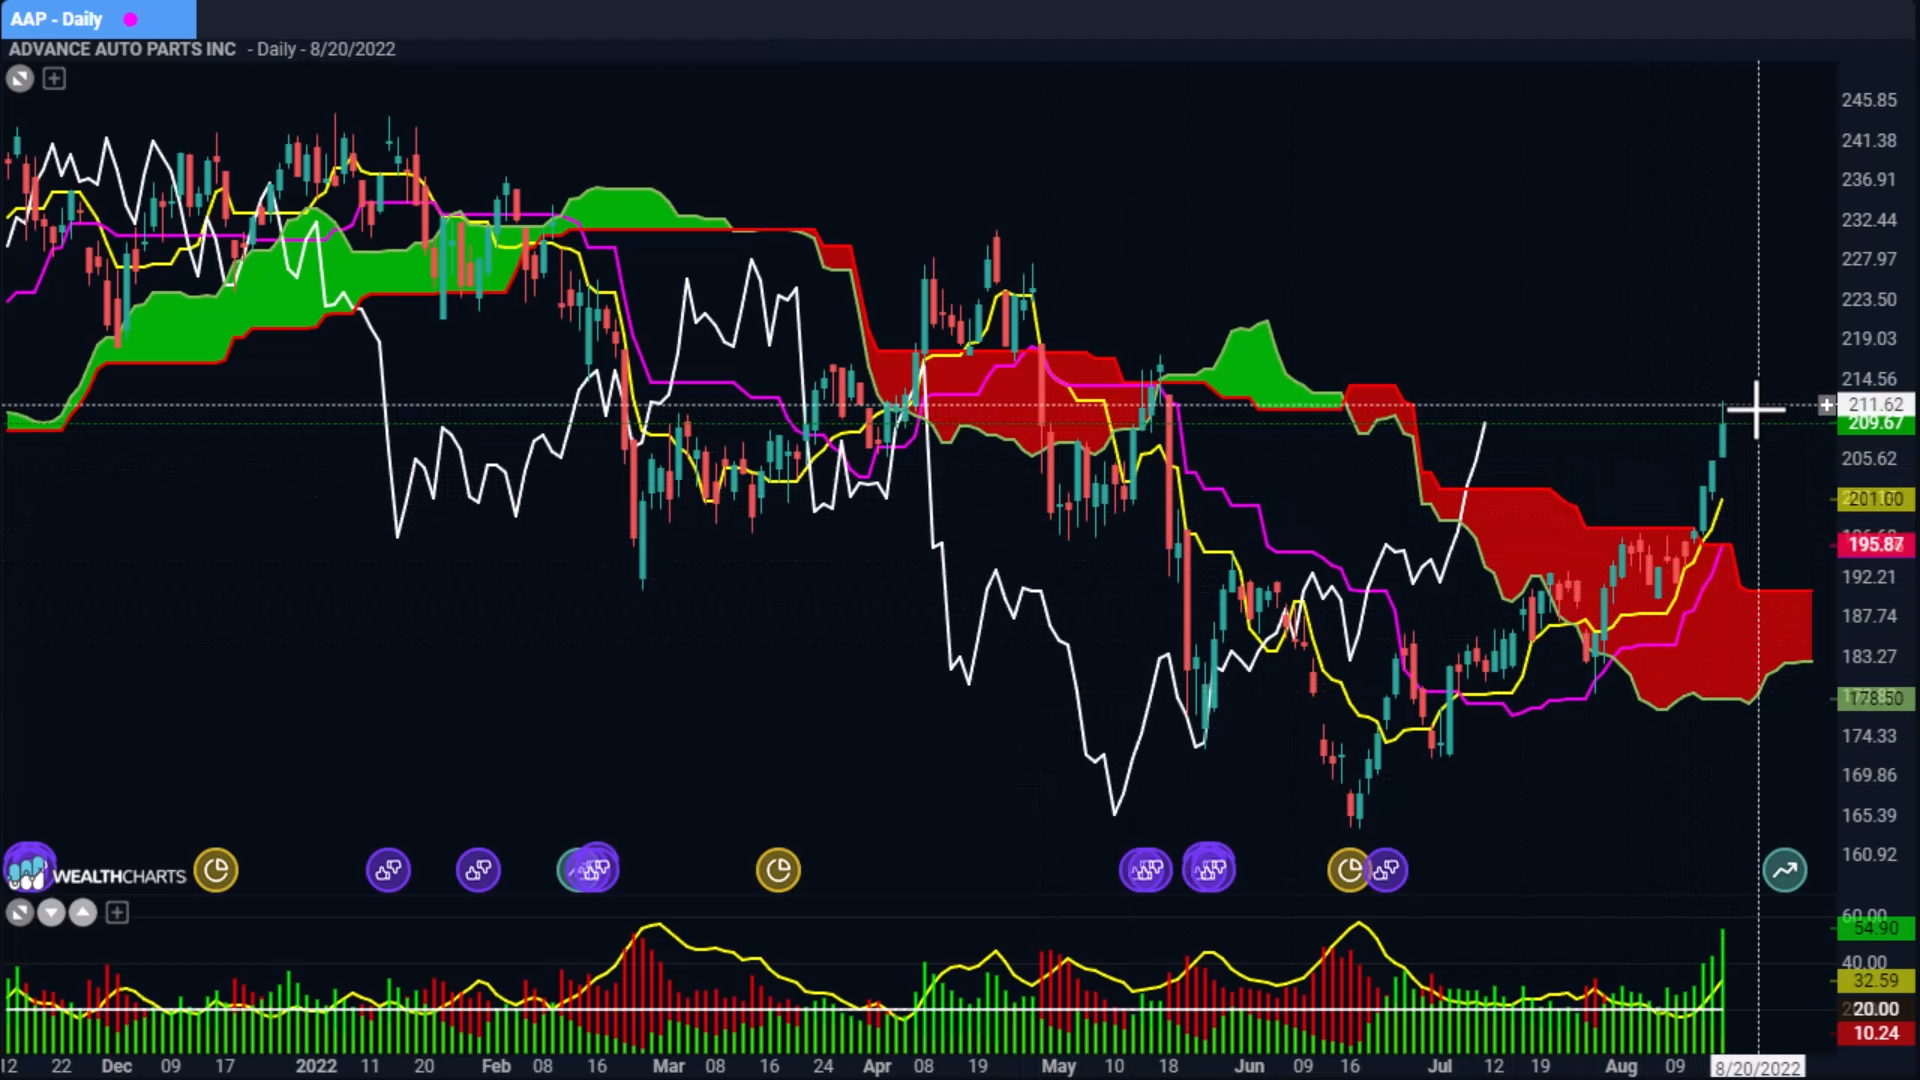The width and height of the screenshot is (1920, 1080).
Task: Open the earnings pie marker near June 16
Action: [1347, 870]
